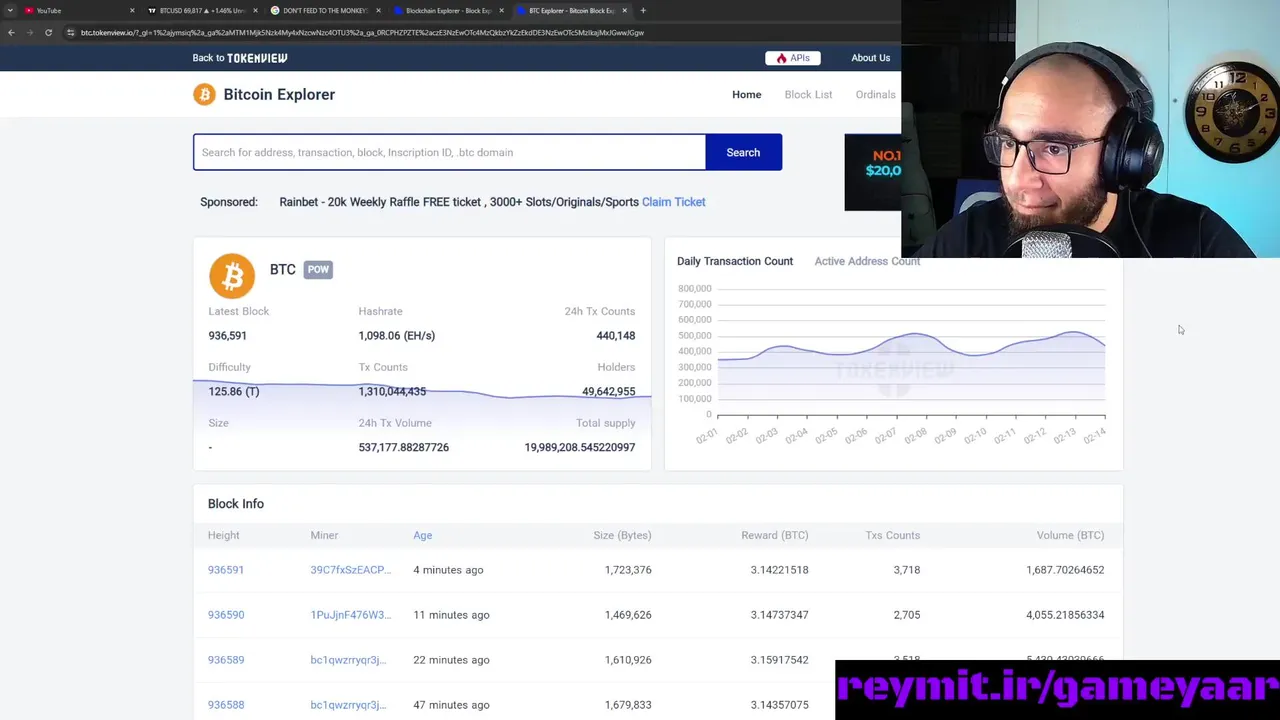The width and height of the screenshot is (1280, 720).
Task: Click the Claim Ticket sponsored link
Action: (673, 202)
